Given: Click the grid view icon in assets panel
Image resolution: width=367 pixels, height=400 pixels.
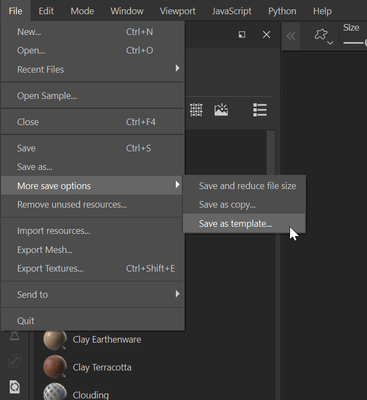Looking at the screenshot, I should (196, 110).
